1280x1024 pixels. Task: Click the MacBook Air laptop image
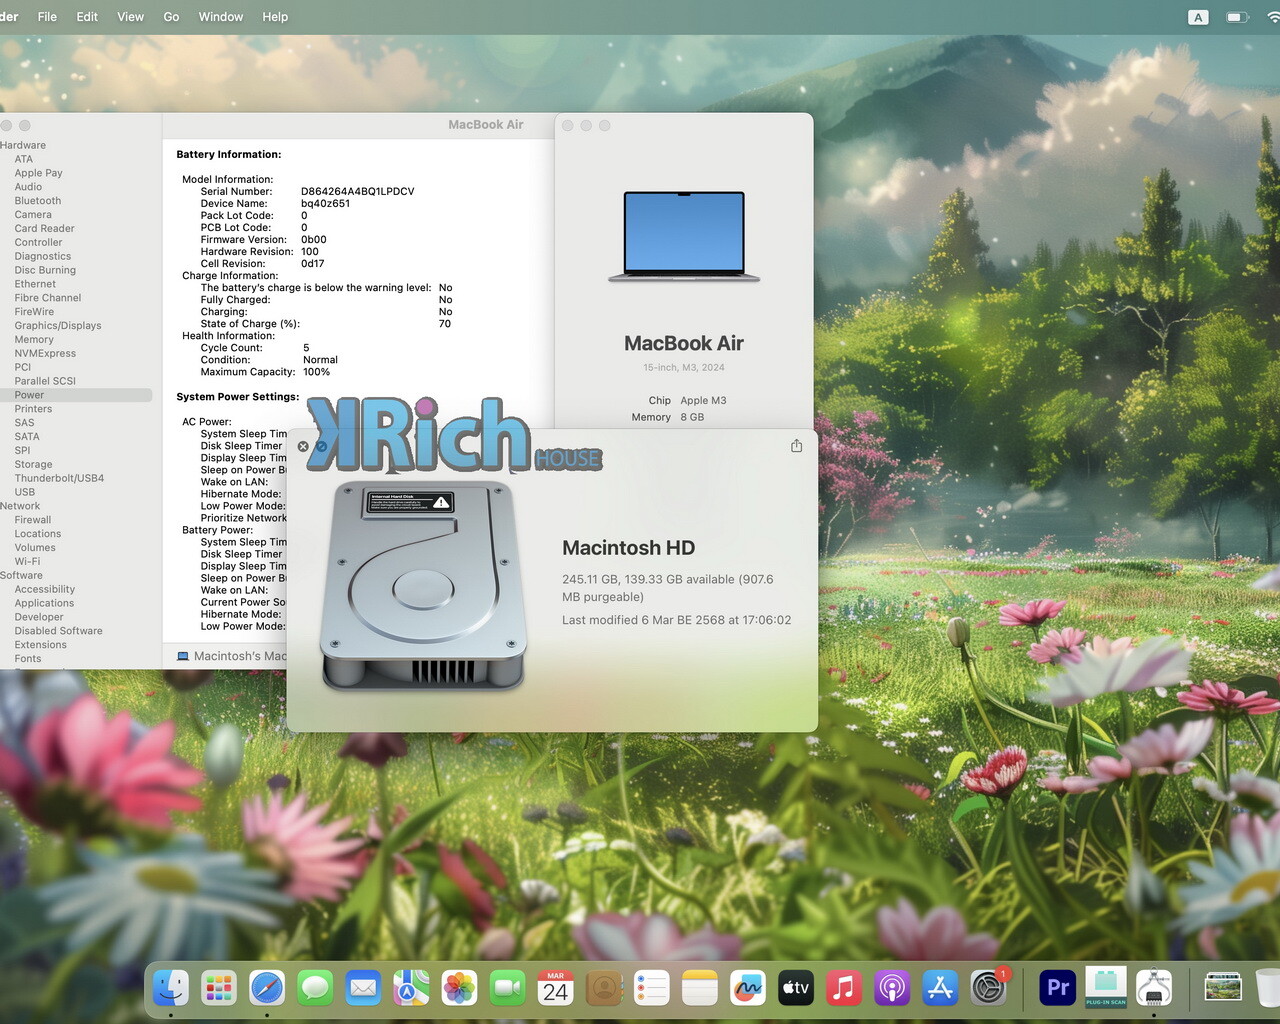[684, 236]
